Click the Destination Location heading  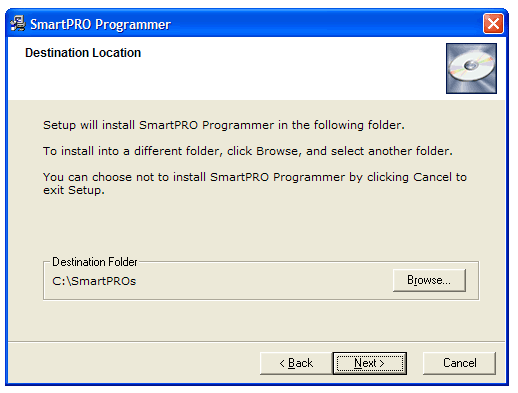click(83, 53)
